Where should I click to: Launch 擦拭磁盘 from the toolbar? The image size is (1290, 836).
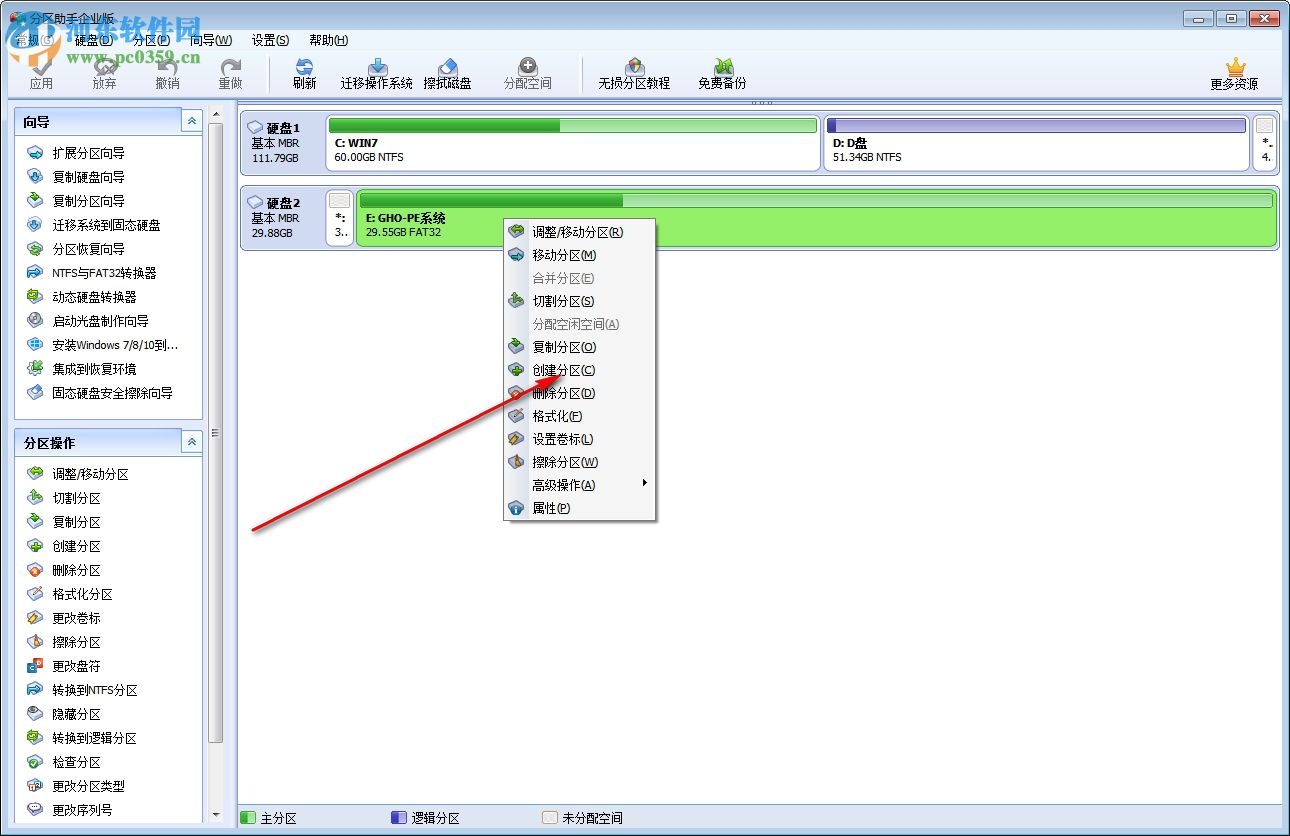click(x=448, y=74)
